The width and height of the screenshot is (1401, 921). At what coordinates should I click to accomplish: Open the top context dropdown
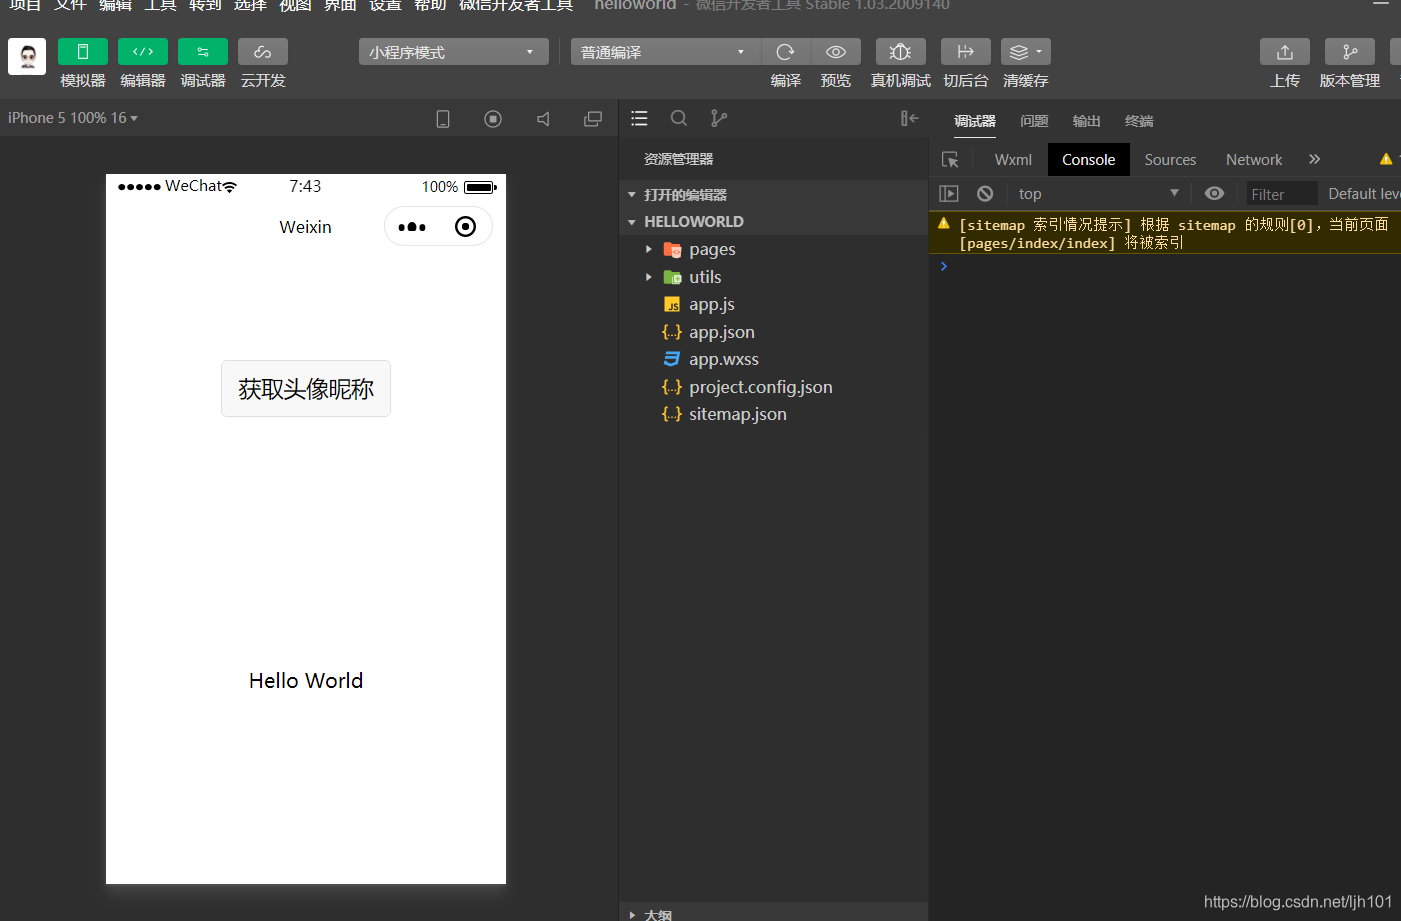point(1098,194)
